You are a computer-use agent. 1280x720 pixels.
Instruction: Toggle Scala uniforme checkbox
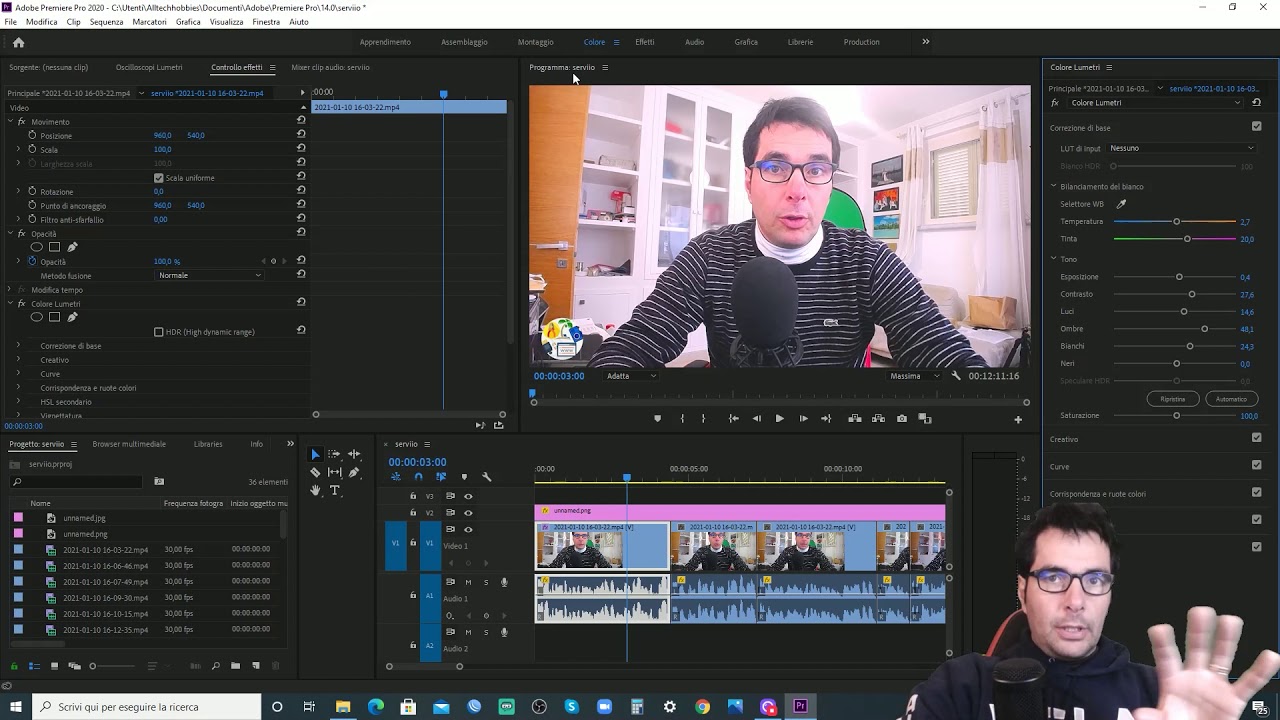click(158, 178)
